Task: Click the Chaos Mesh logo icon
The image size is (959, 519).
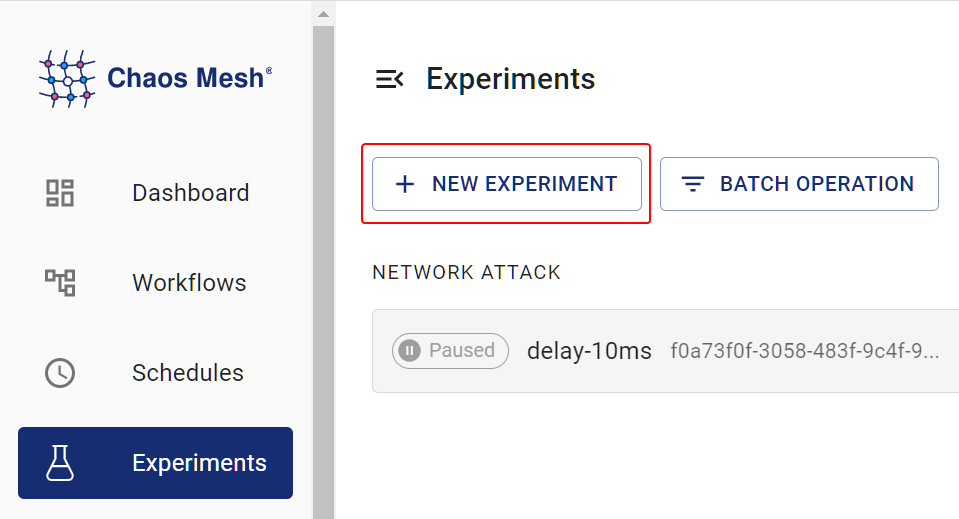Action: pyautogui.click(x=67, y=78)
